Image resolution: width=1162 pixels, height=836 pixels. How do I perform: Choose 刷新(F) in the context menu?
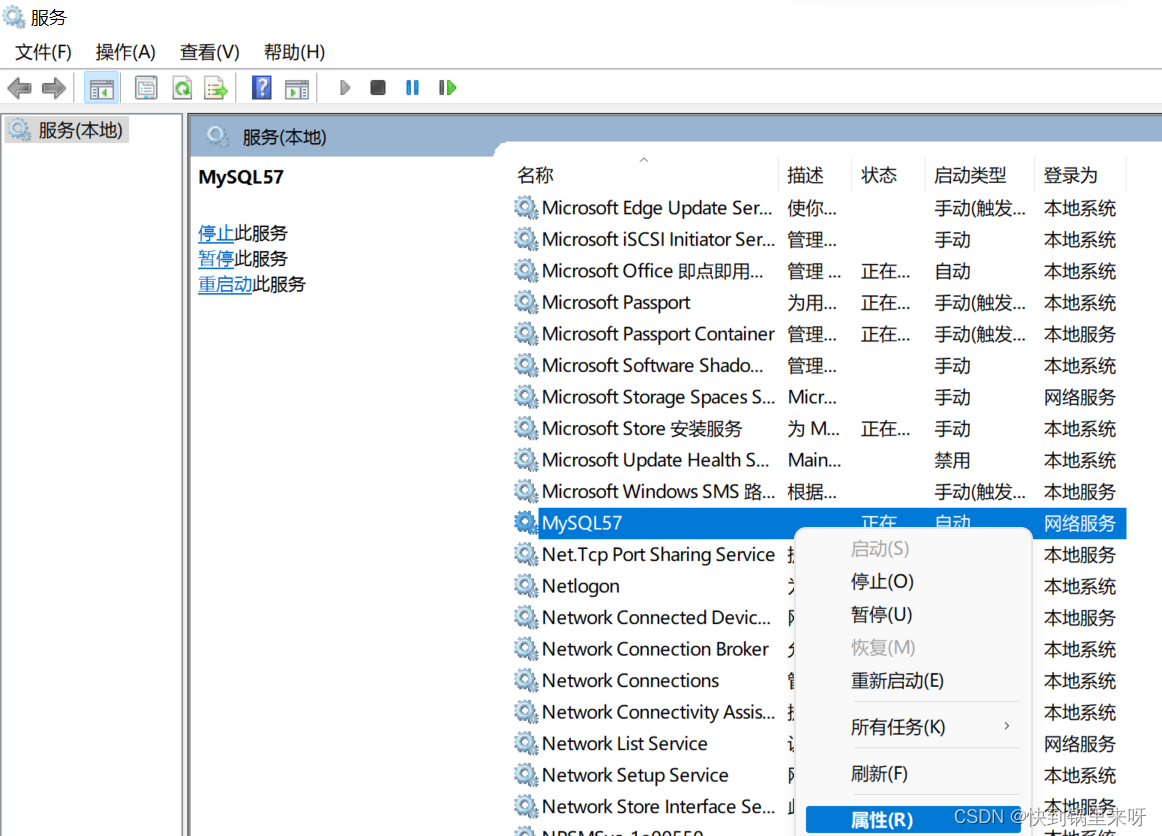879,774
